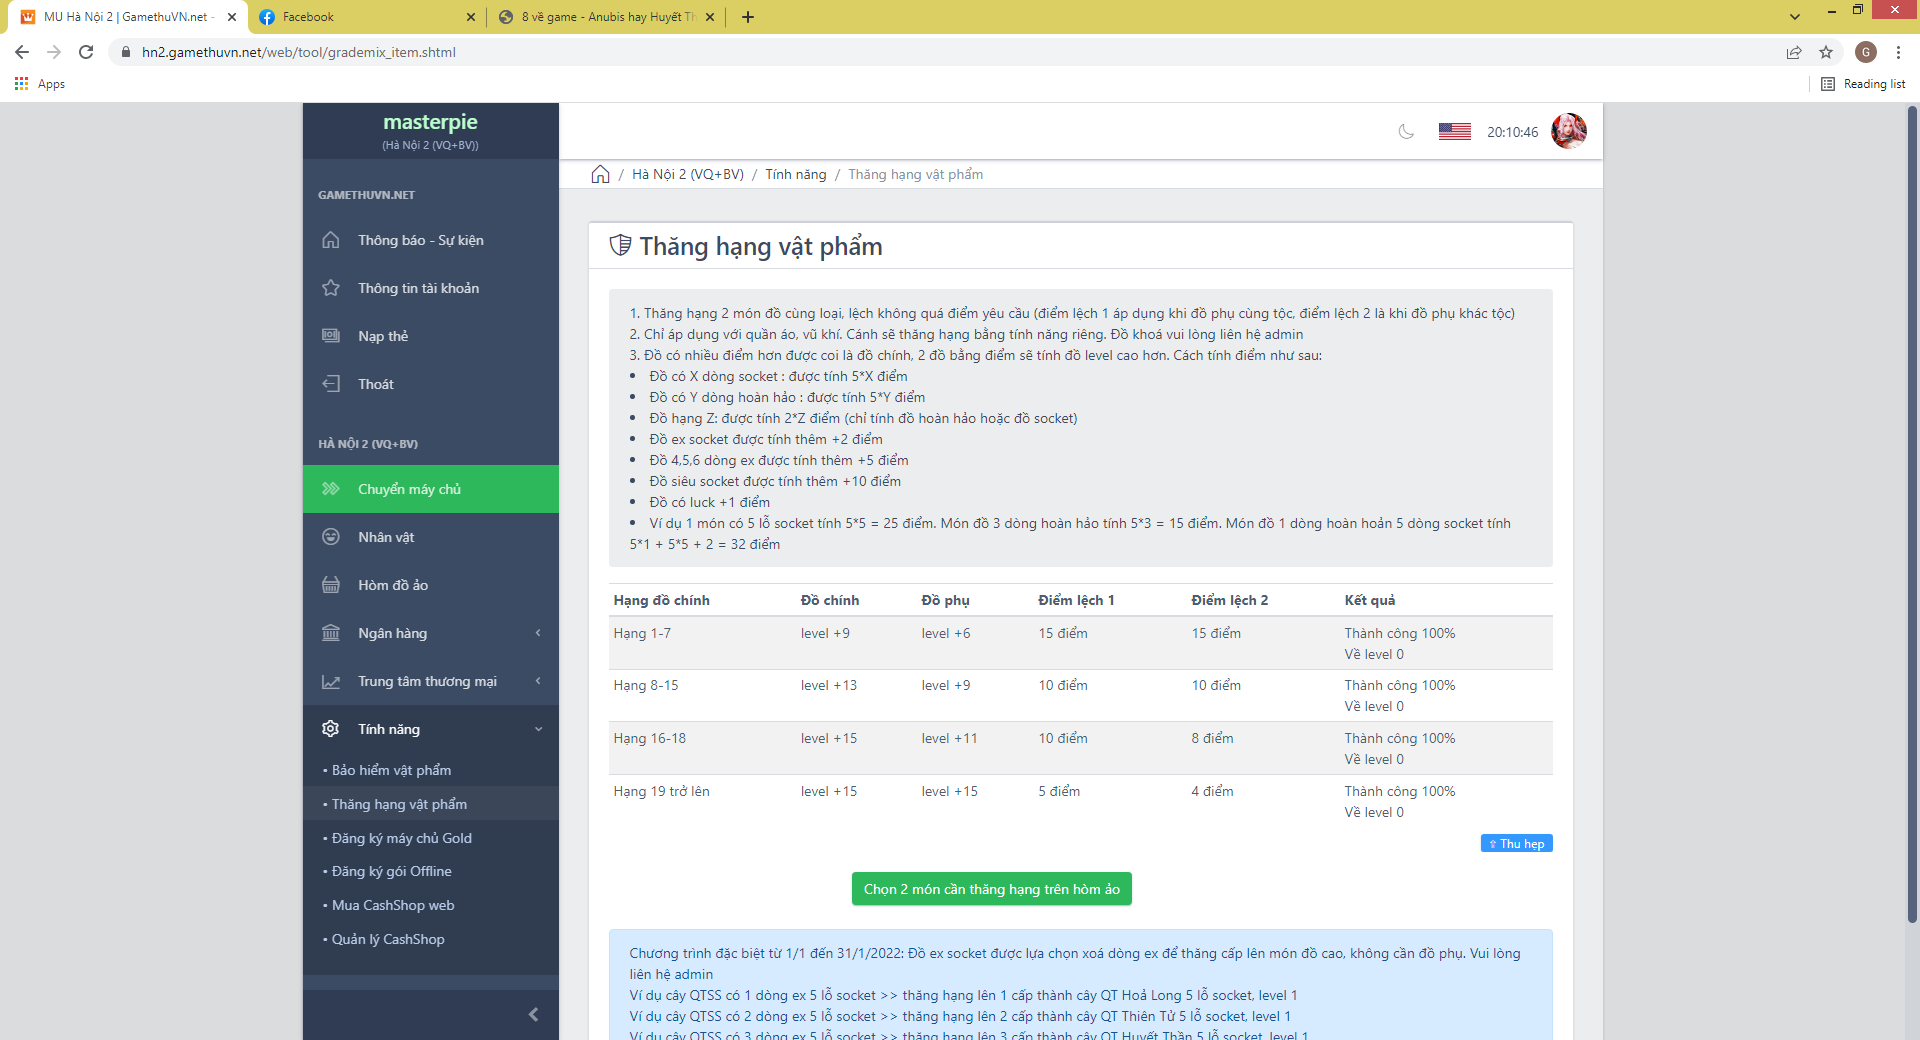Expand Trung tâm thương mại submenu
The width and height of the screenshot is (1920, 1040).
[430, 682]
